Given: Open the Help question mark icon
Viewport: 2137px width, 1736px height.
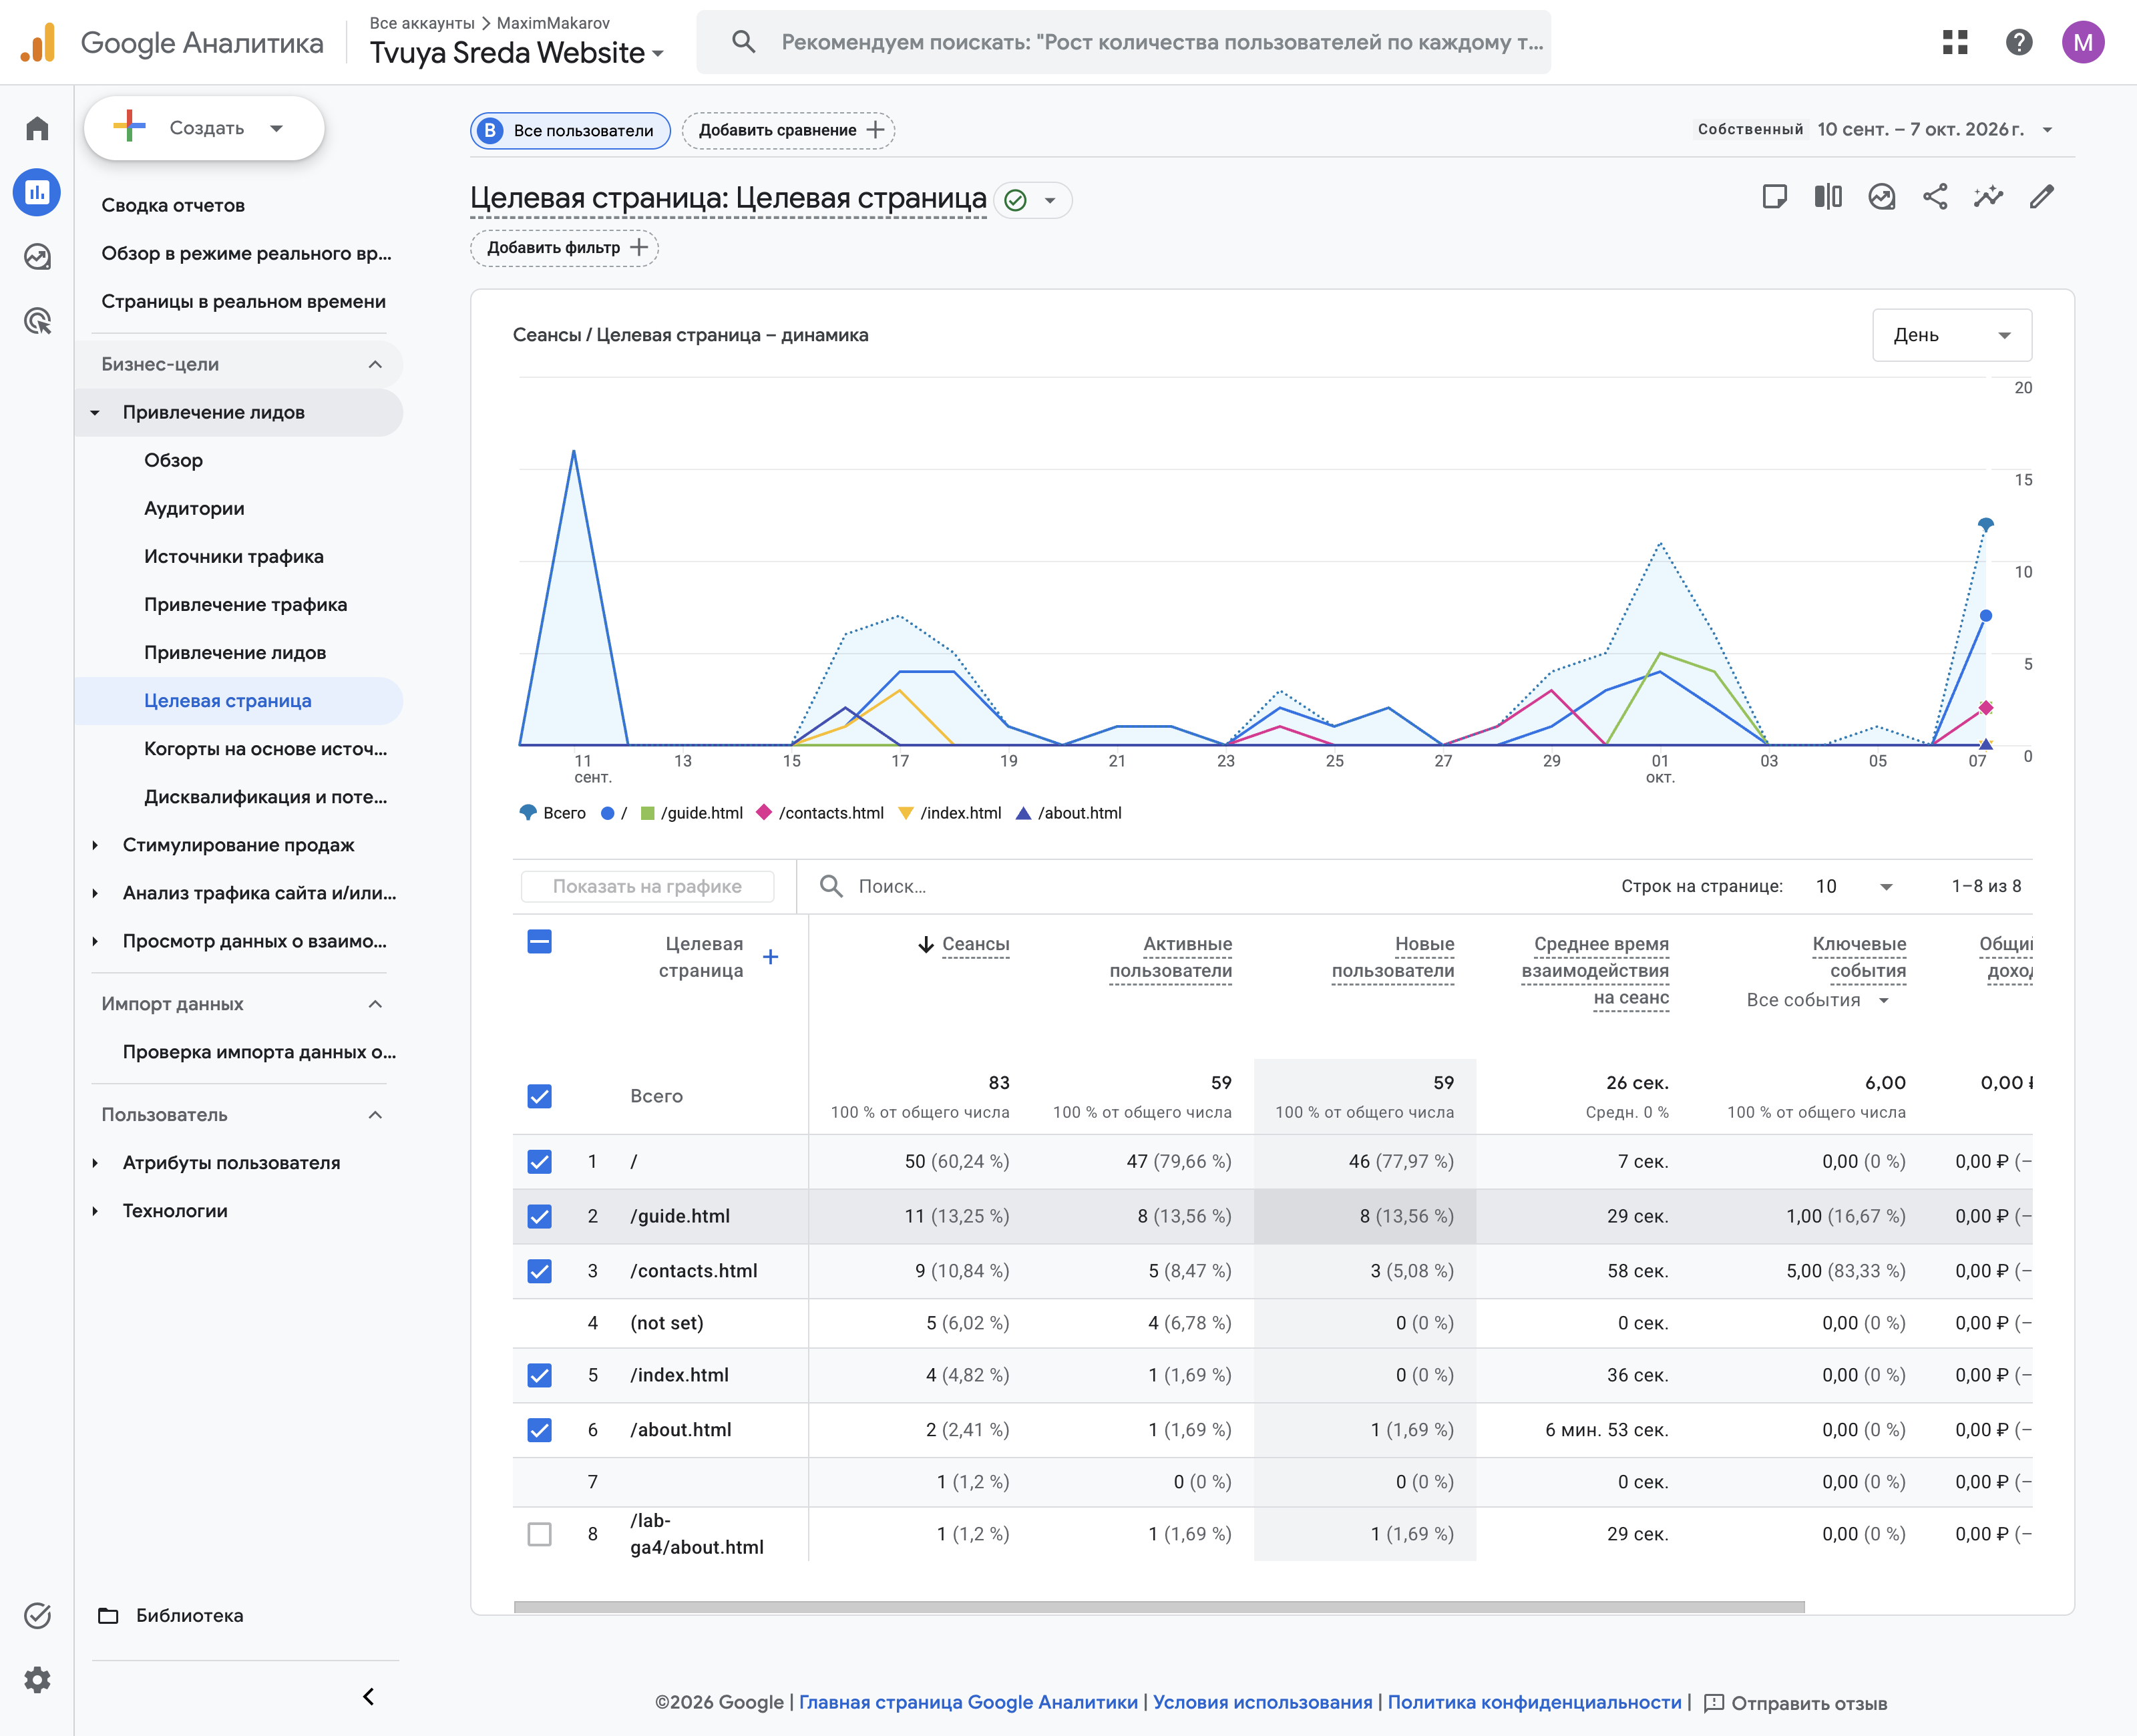Looking at the screenshot, I should 2019,42.
